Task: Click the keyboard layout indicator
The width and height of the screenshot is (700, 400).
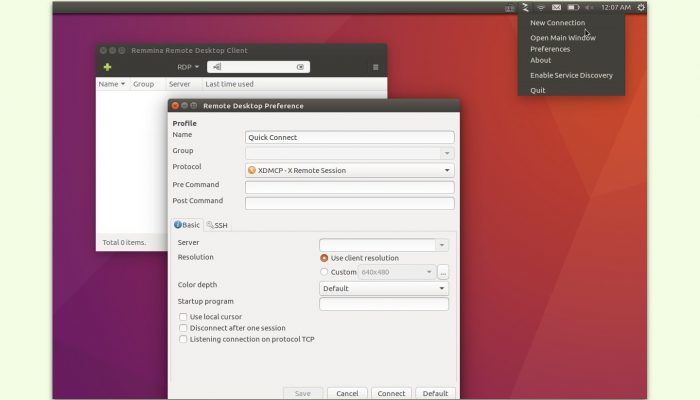Action: pyautogui.click(x=509, y=8)
